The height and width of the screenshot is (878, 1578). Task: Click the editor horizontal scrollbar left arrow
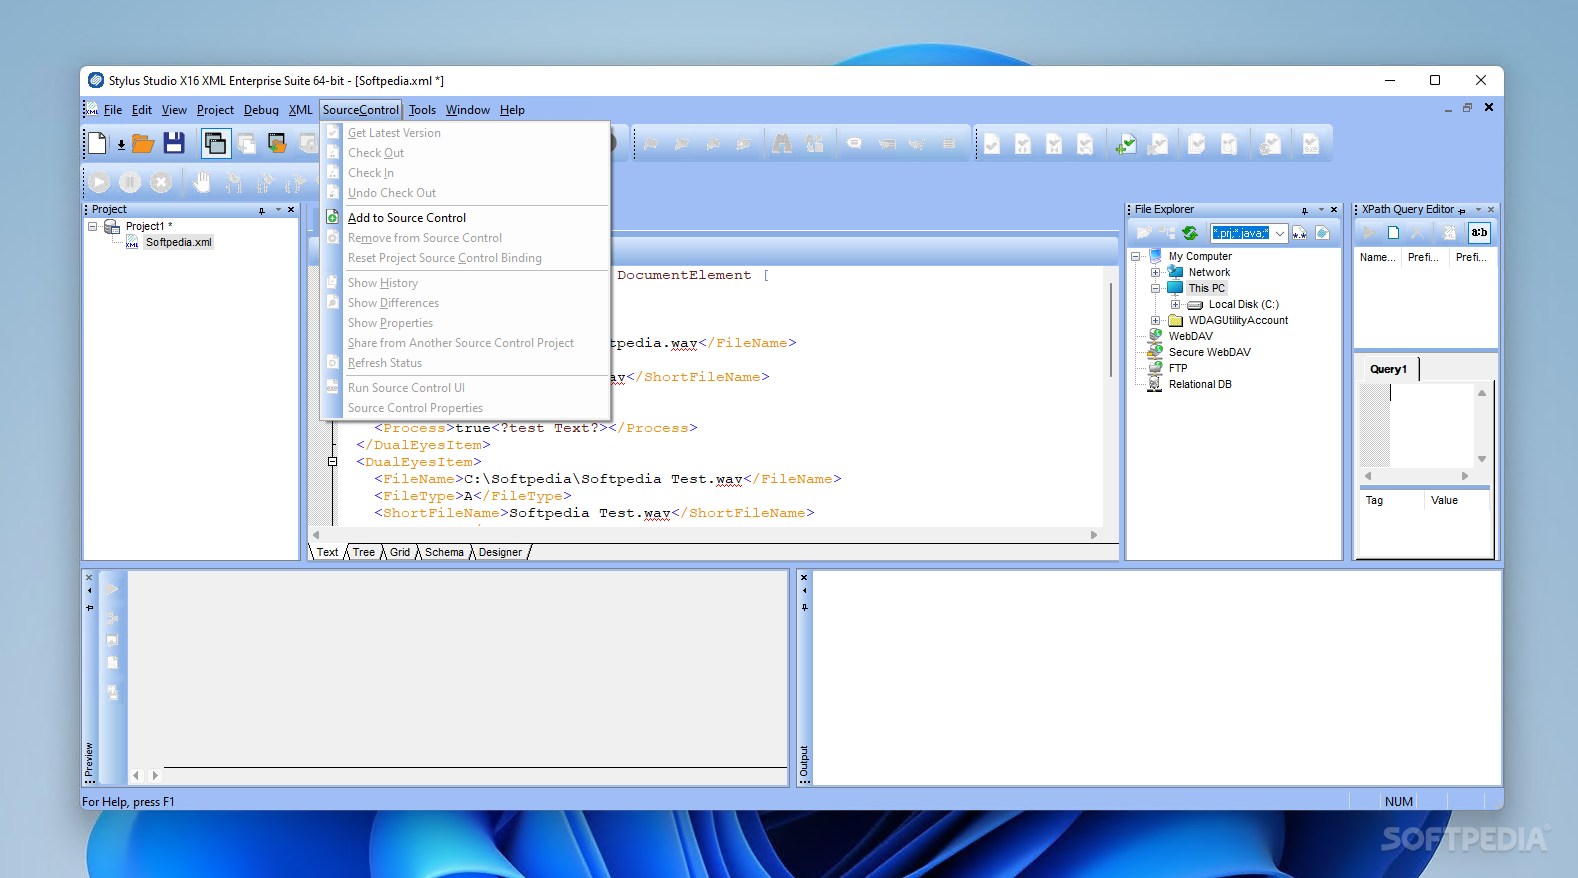coord(316,535)
